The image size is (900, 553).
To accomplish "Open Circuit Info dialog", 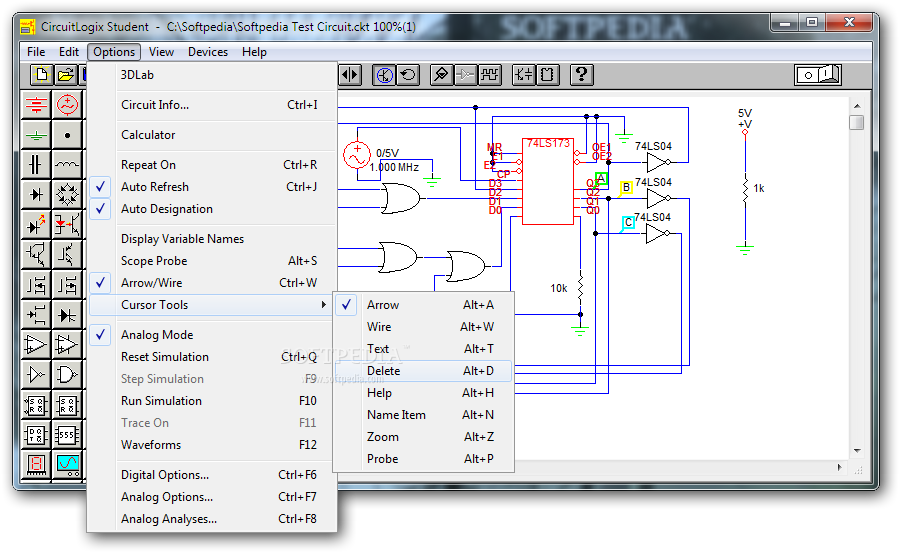I will (212, 105).
